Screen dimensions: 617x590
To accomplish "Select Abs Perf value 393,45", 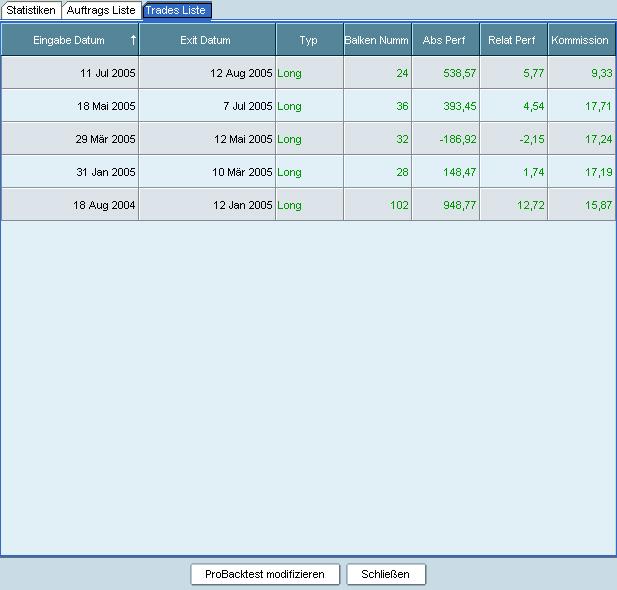I will (x=460, y=106).
